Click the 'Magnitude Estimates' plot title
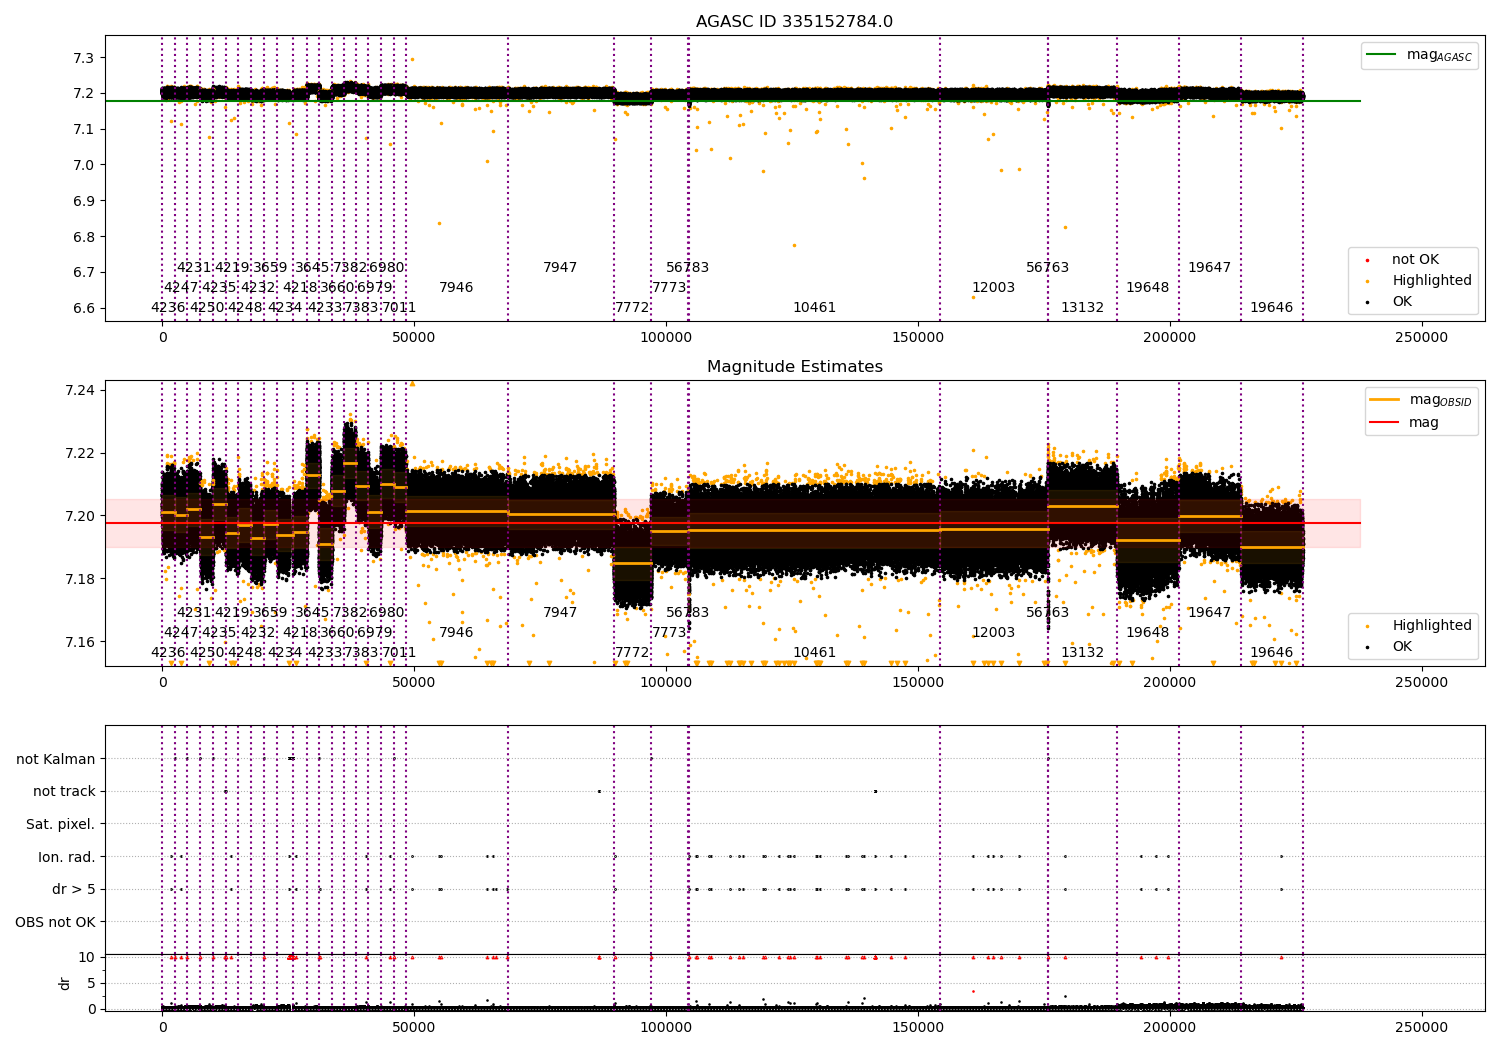 click(x=795, y=367)
